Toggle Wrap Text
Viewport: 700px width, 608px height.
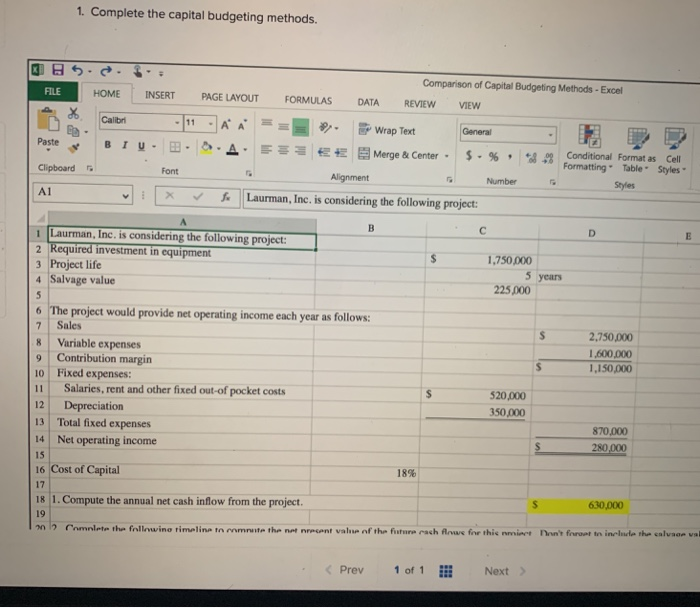coord(387,130)
